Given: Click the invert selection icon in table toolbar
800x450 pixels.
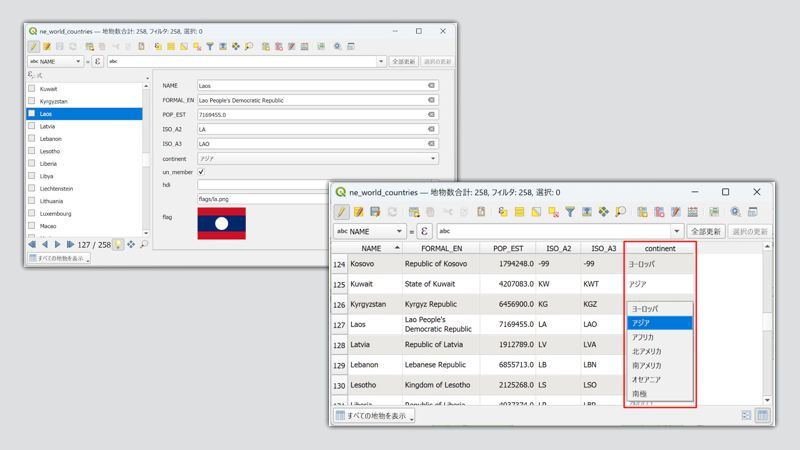Looking at the screenshot, I should (x=536, y=212).
